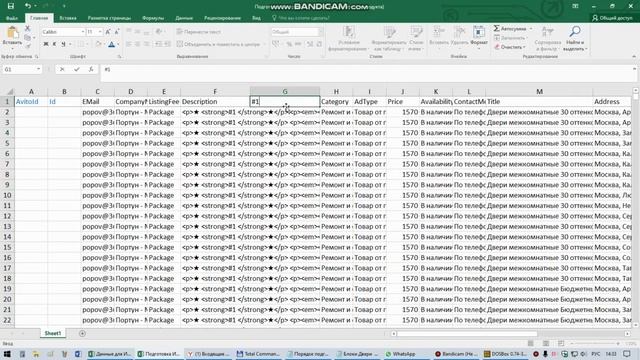Open the Name Box dropdown arrow next to G1

point(38,69)
